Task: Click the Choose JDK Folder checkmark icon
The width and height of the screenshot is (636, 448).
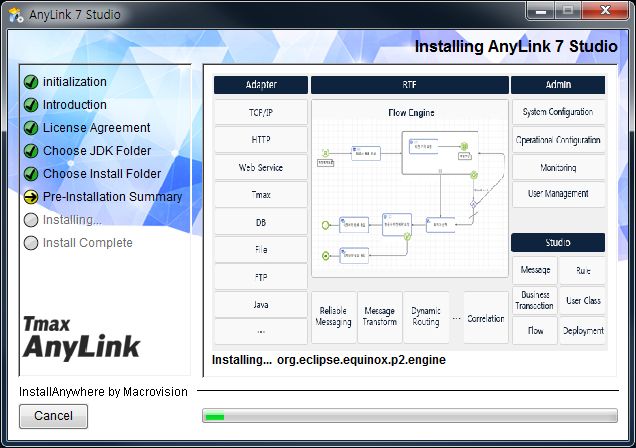Action: [31, 151]
